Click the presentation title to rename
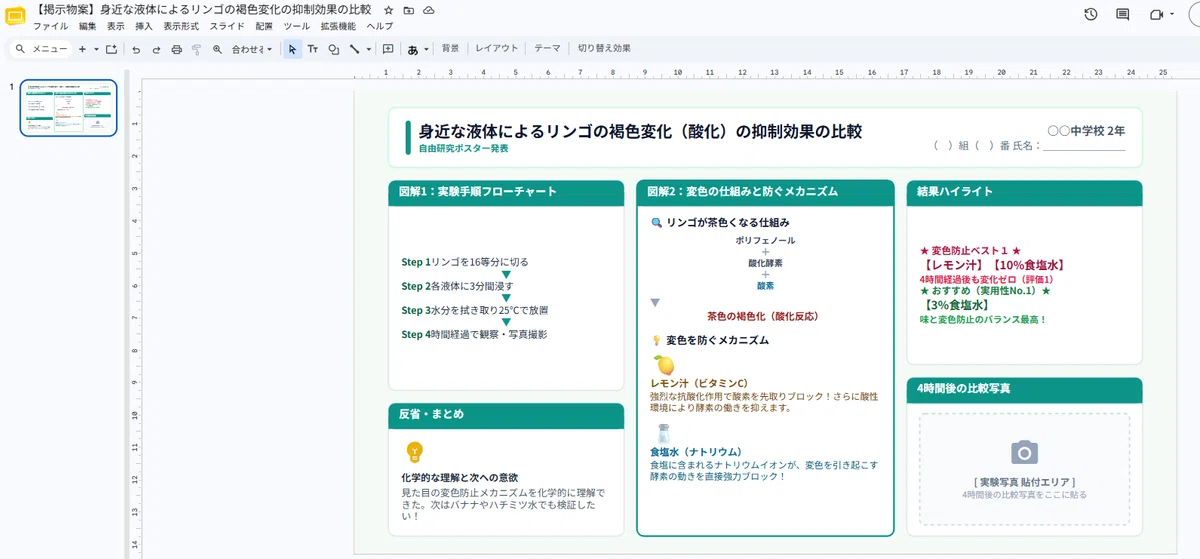The image size is (1200, 559). (x=202, y=10)
